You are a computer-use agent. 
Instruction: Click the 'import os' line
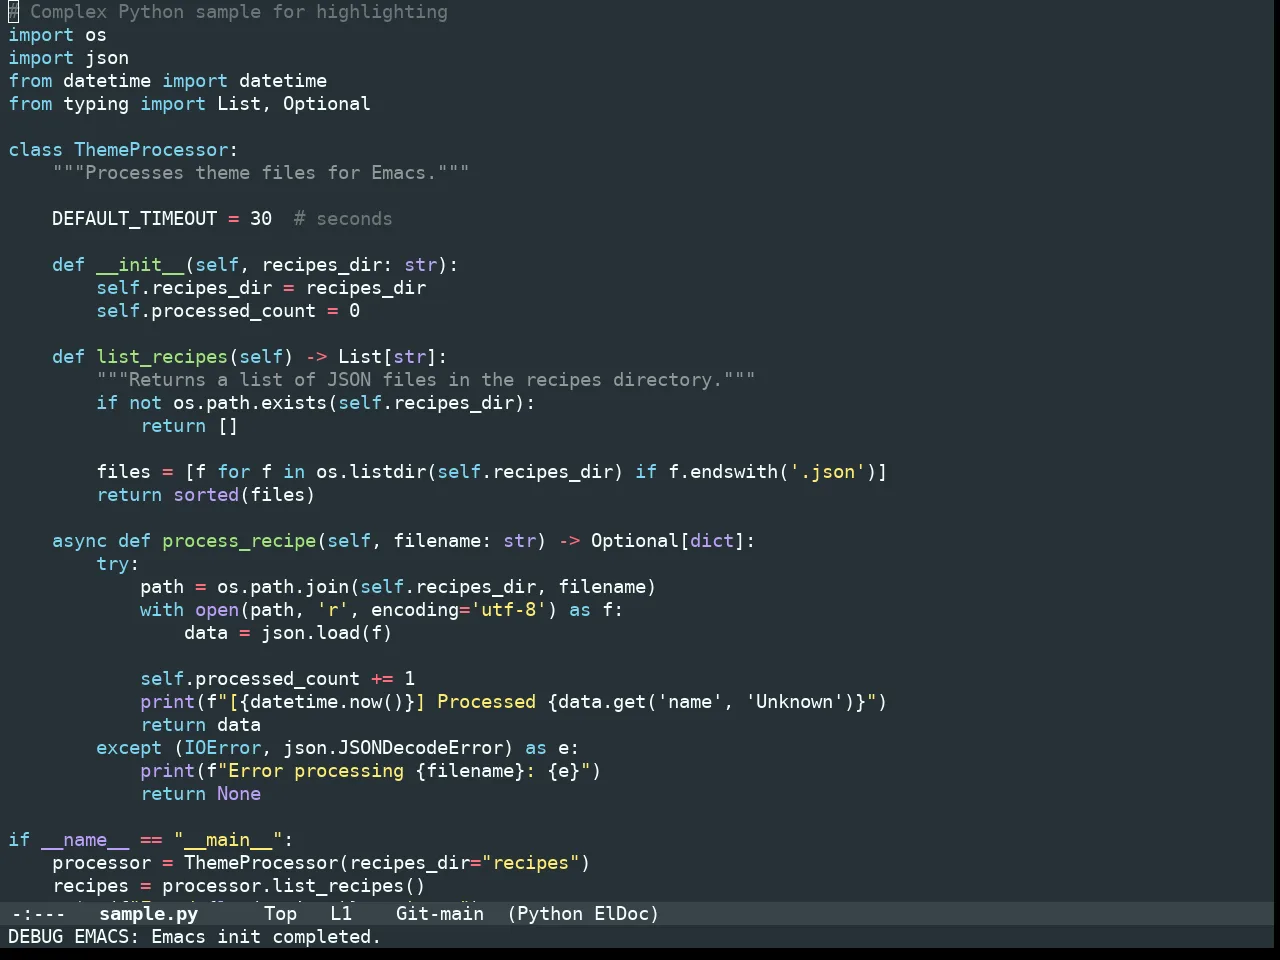coord(57,35)
